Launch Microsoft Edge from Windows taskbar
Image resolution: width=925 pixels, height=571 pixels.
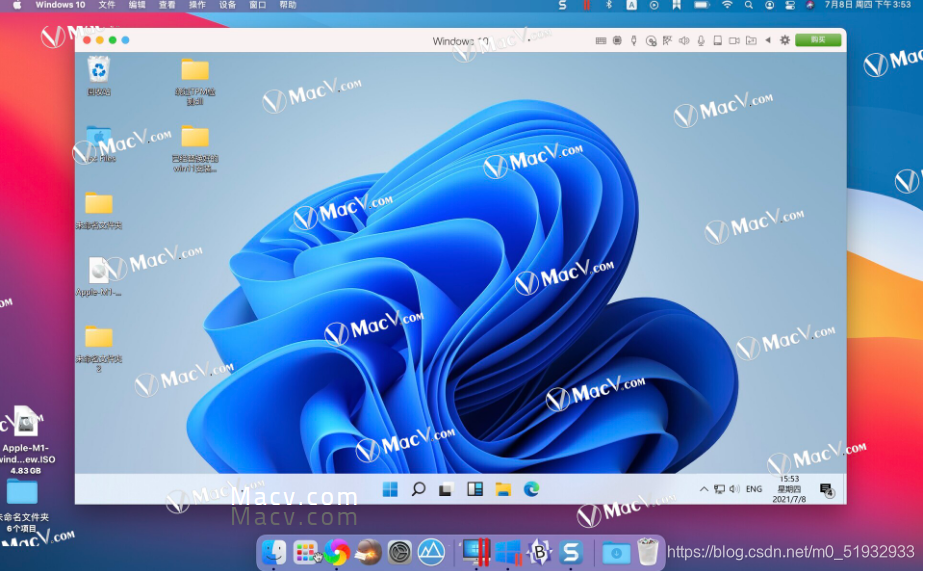click(x=532, y=489)
